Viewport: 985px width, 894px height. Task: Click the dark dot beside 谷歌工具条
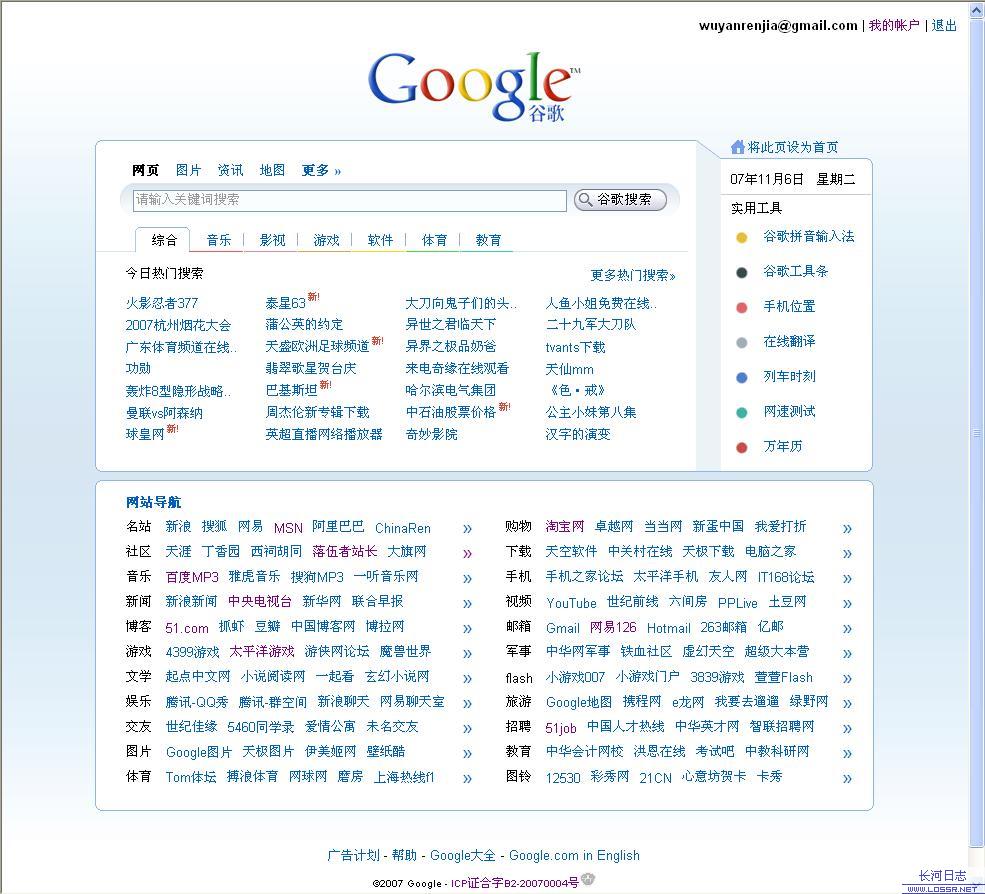[x=741, y=273]
